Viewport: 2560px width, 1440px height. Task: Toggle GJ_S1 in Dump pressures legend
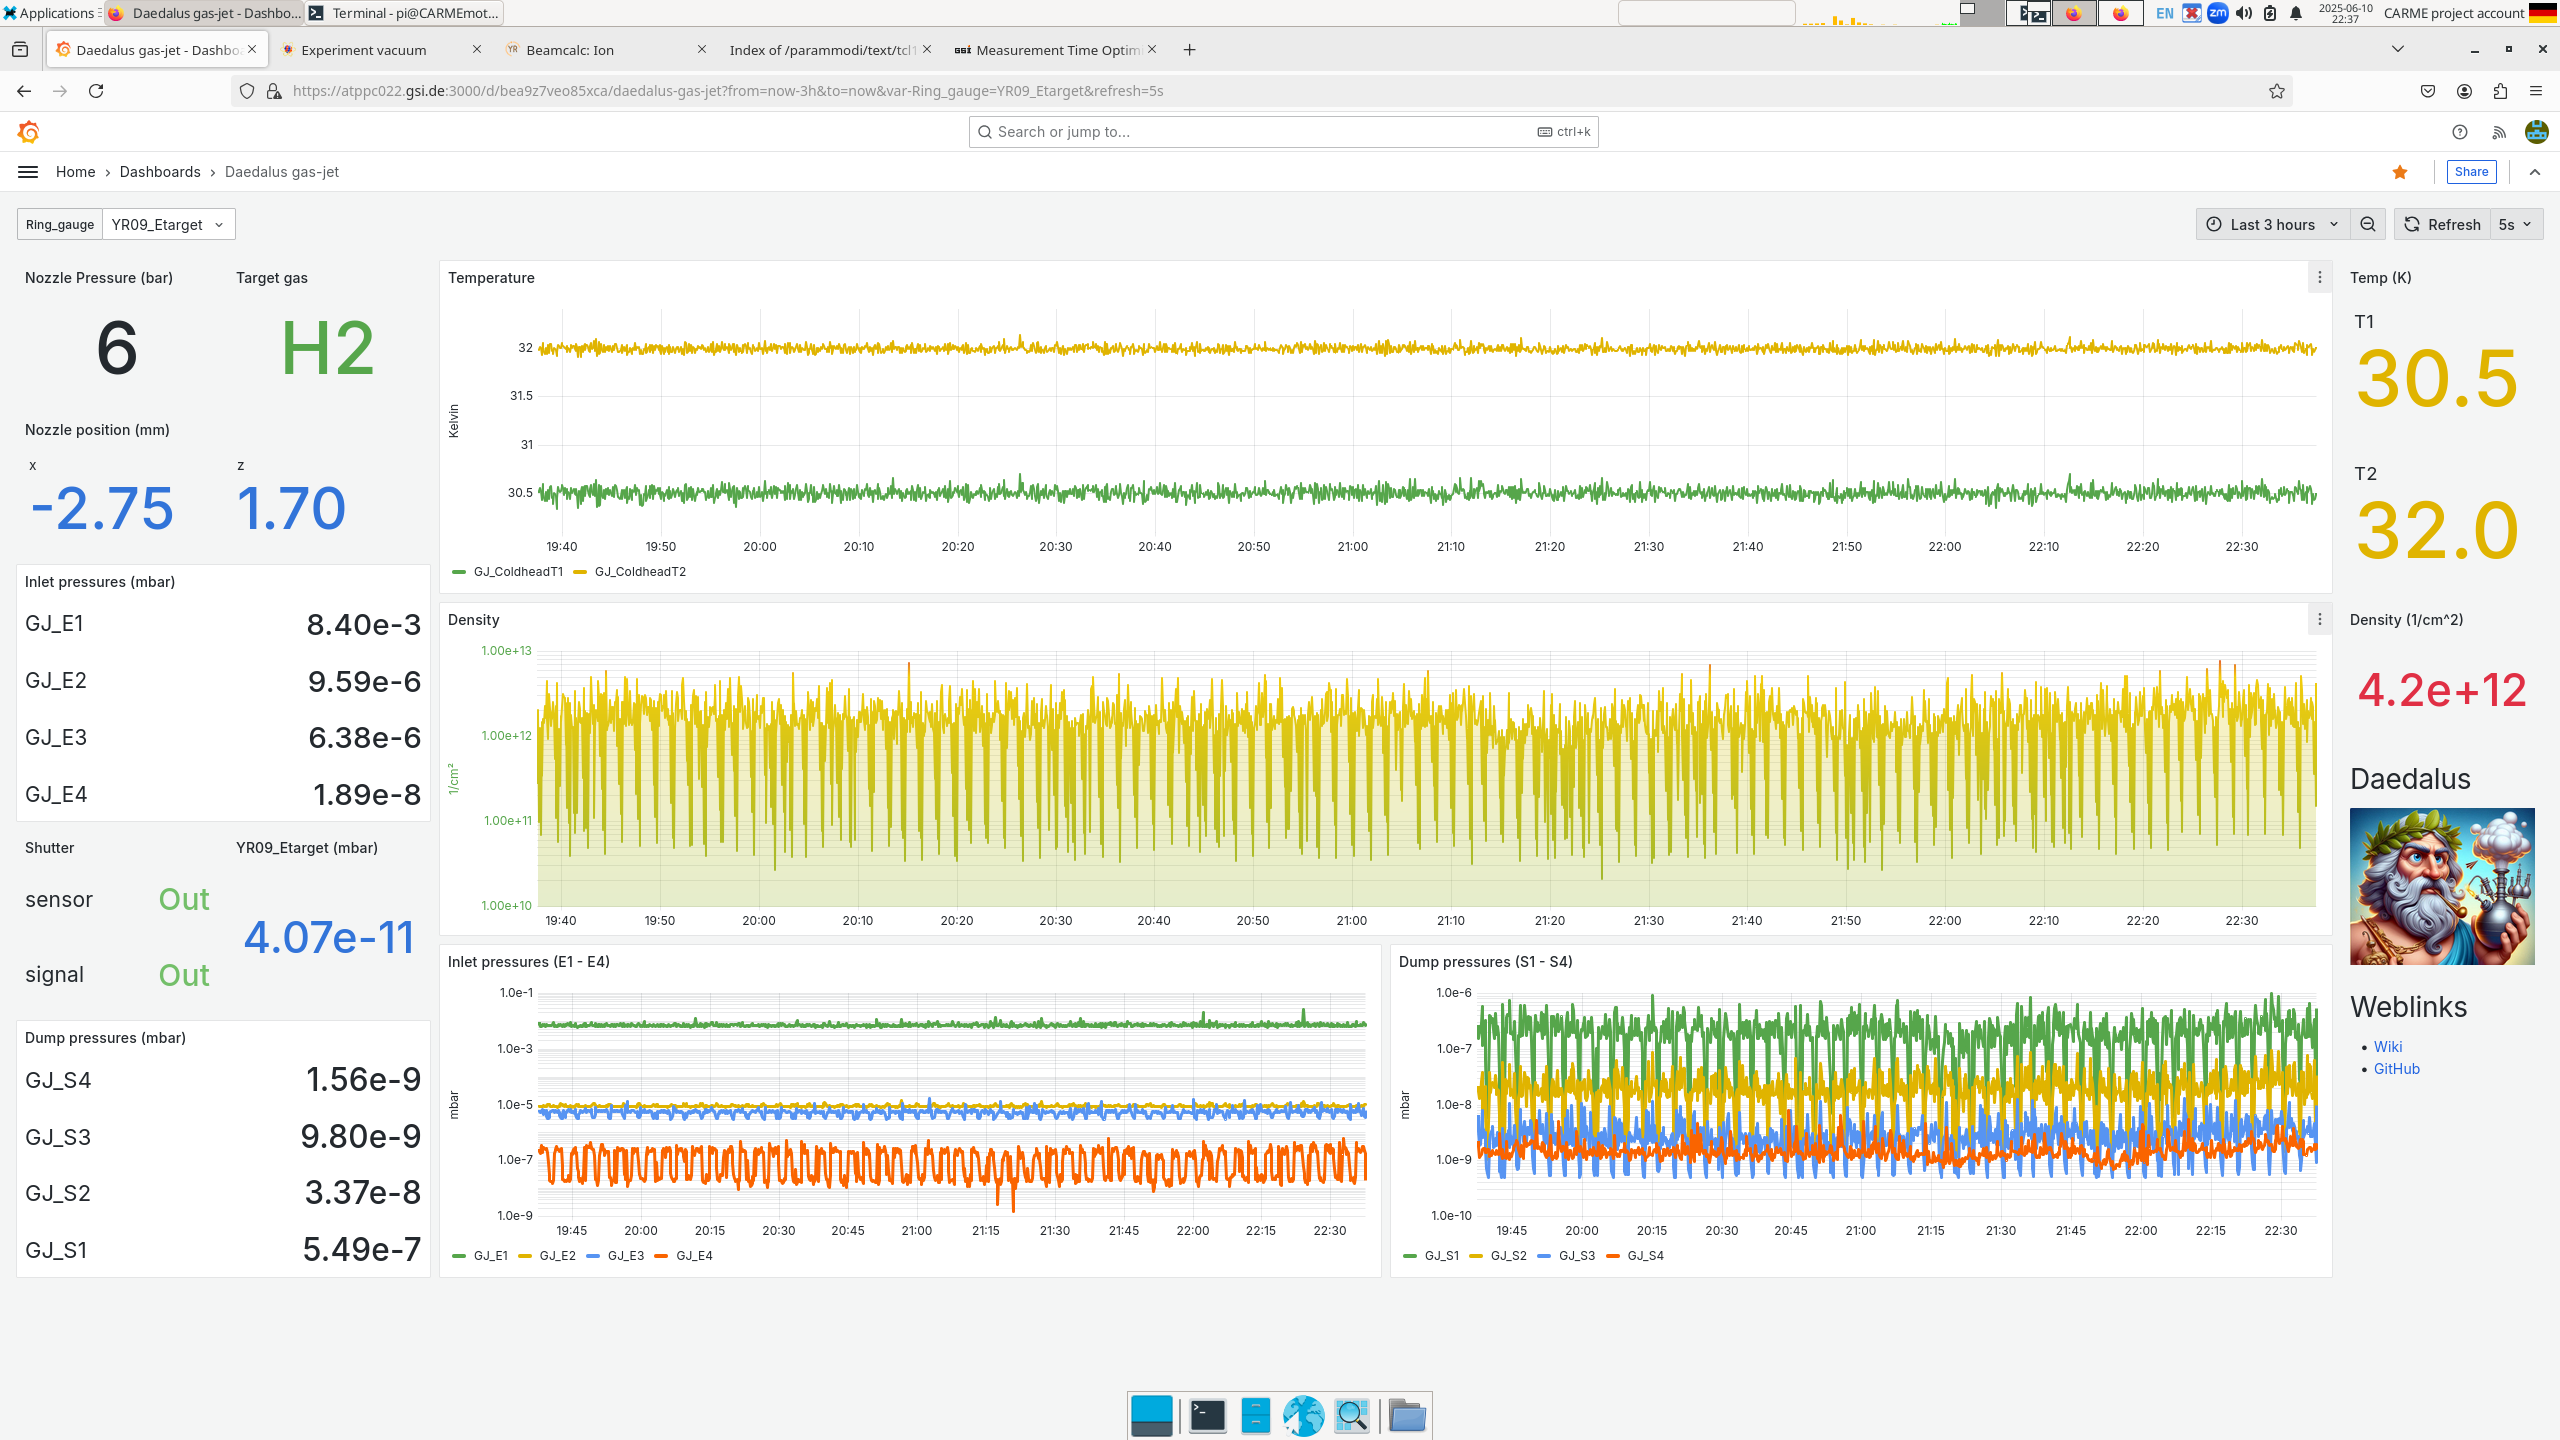click(1441, 1255)
